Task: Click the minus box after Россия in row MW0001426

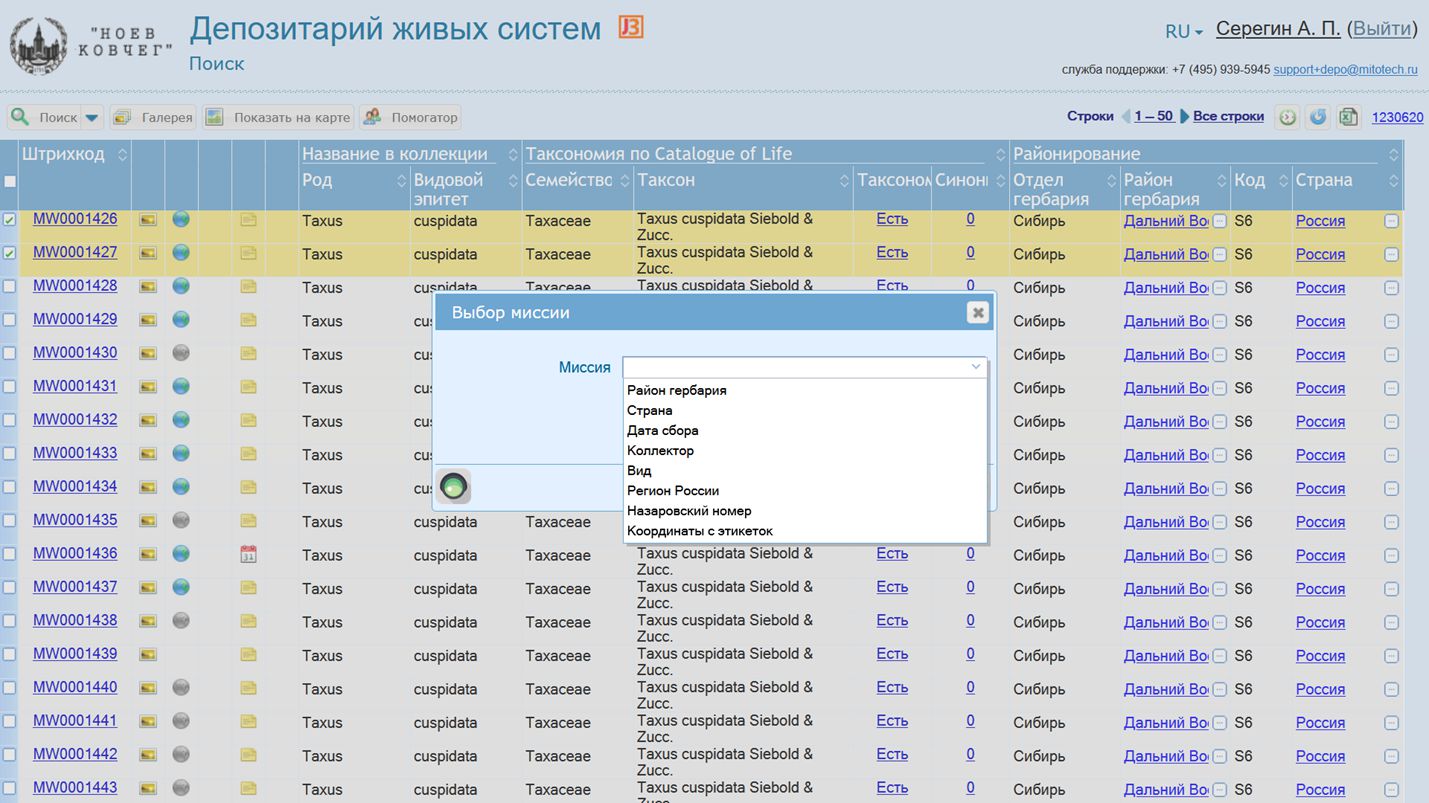Action: click(x=1391, y=221)
